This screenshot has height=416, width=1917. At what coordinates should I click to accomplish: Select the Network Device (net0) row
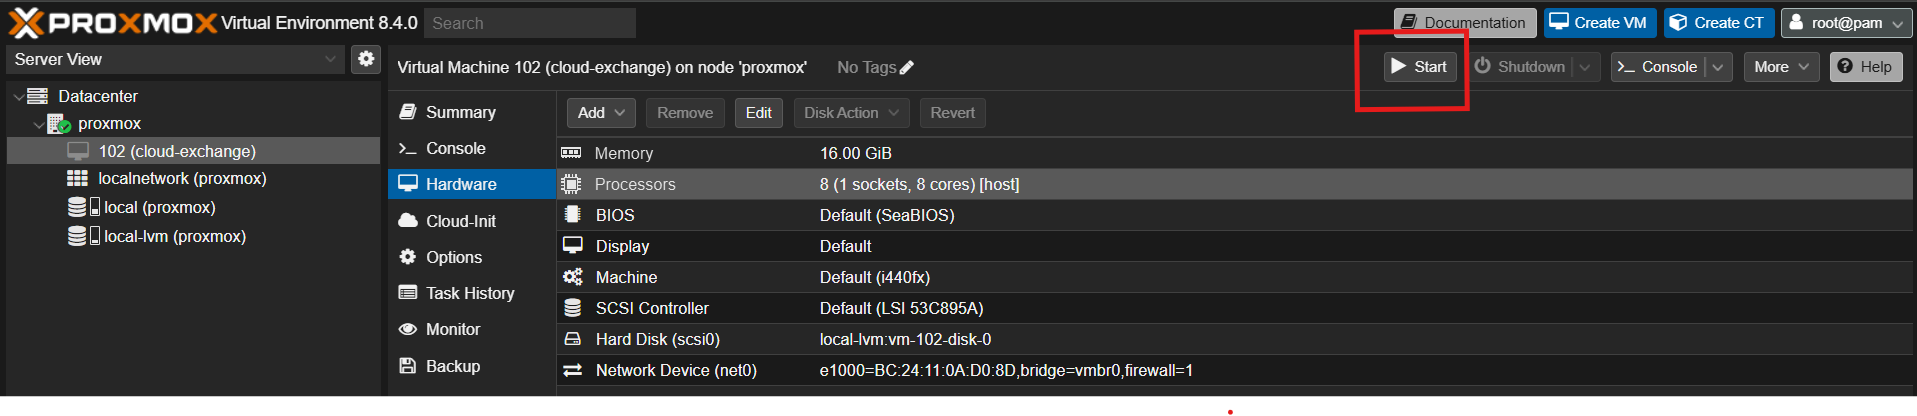pyautogui.click(x=1234, y=370)
